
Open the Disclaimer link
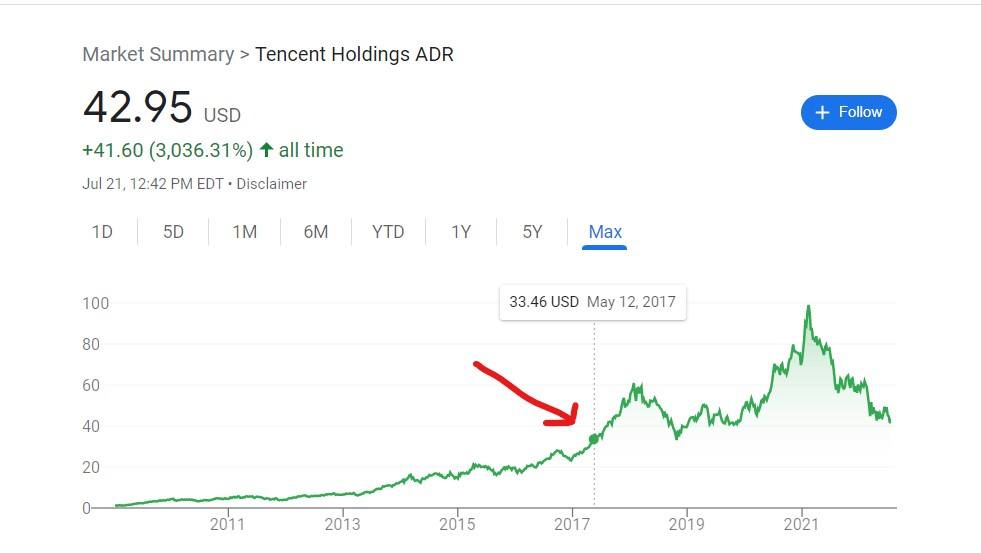pyautogui.click(x=272, y=184)
